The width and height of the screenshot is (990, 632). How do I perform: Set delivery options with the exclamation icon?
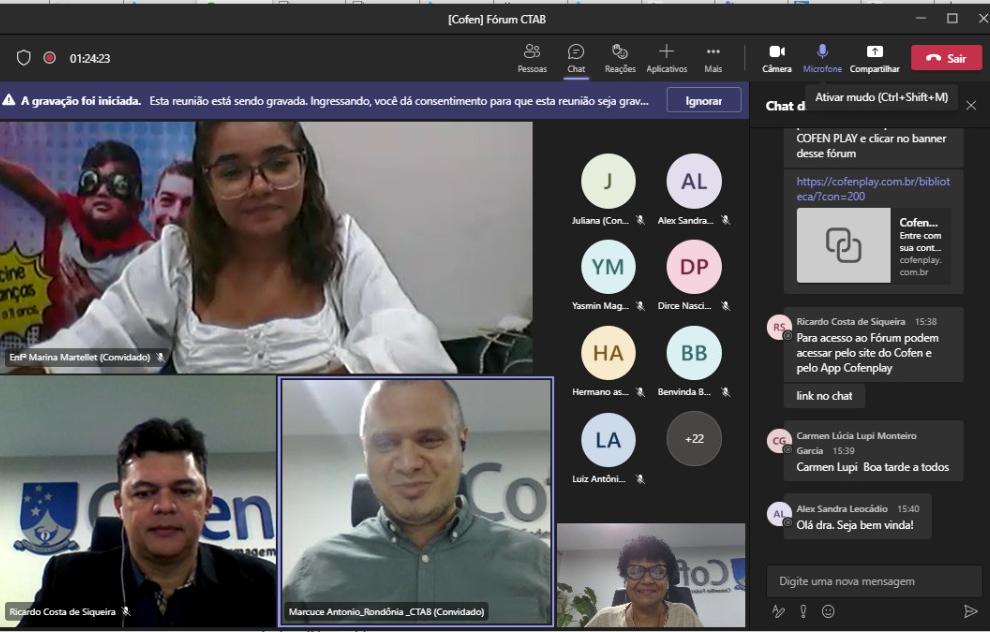[x=803, y=611]
